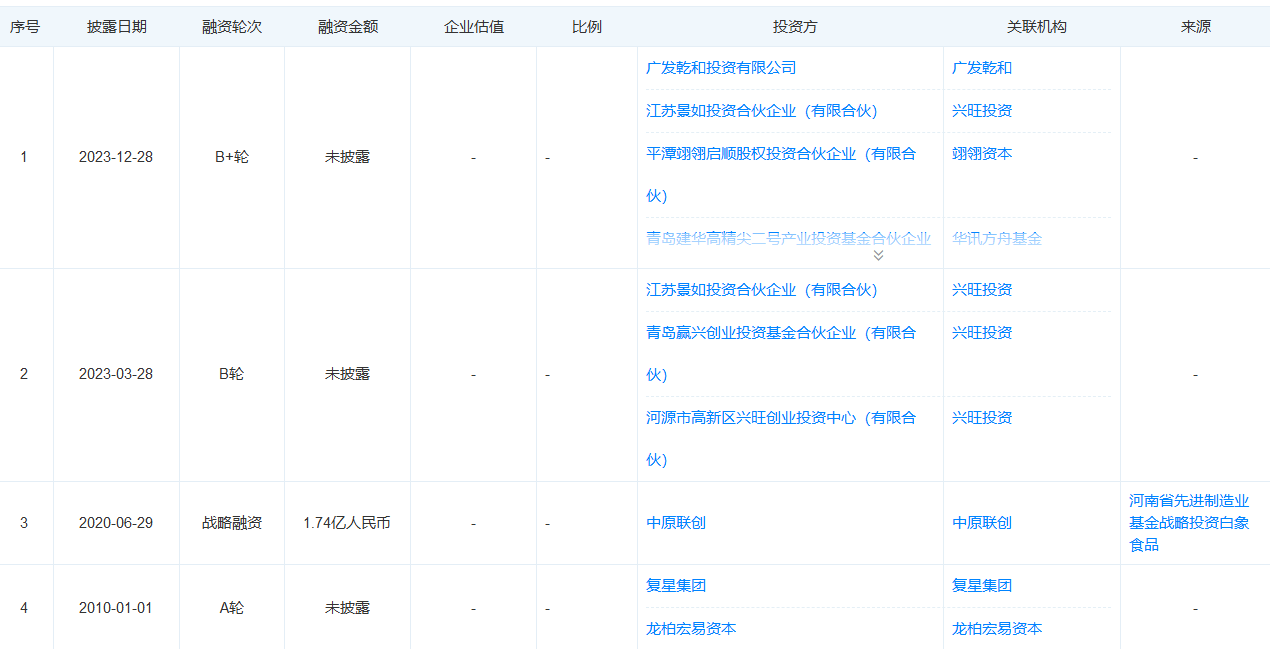The image size is (1270, 649).
Task: Select 未披露 amount in the B+轮 row
Action: [x=347, y=158]
